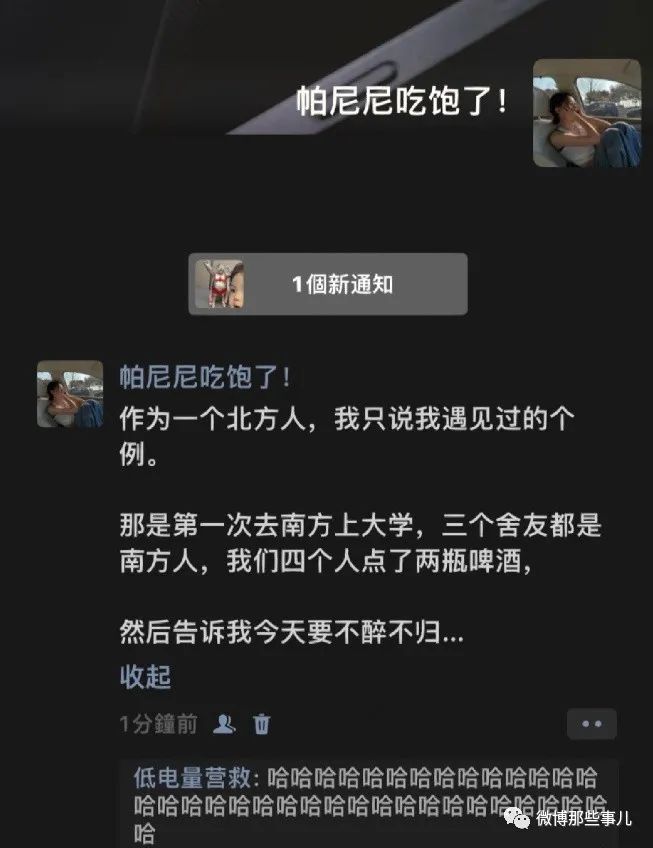Image resolution: width=653 pixels, height=848 pixels.
Task: Click the 微博那些事儿 watermark text
Action: [x=584, y=818]
